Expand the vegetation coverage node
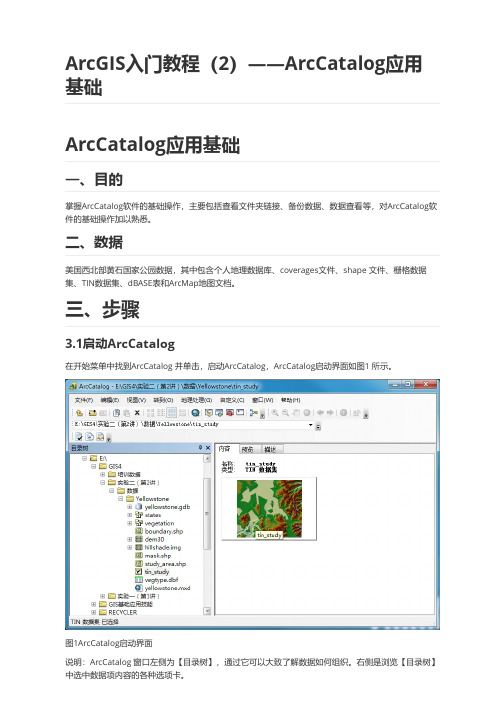 [x=130, y=523]
